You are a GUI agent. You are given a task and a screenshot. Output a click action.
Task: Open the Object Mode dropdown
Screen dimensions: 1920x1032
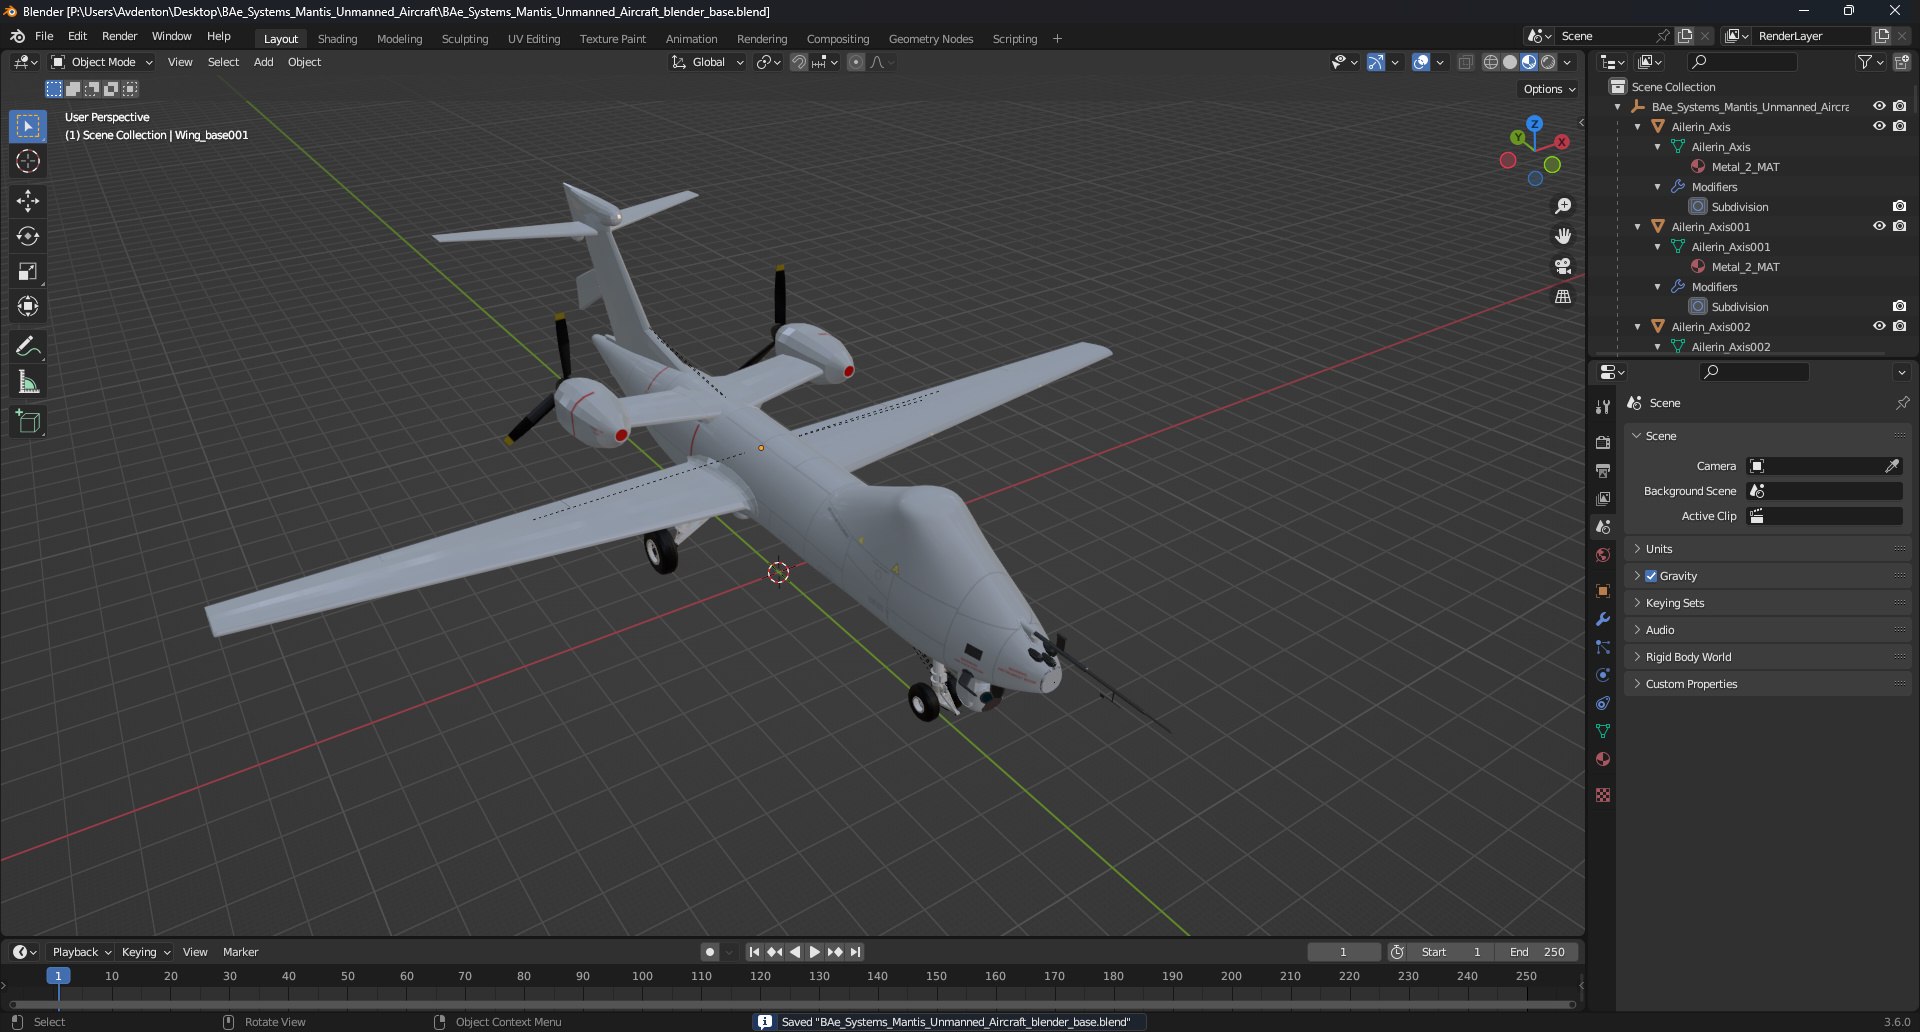click(102, 62)
